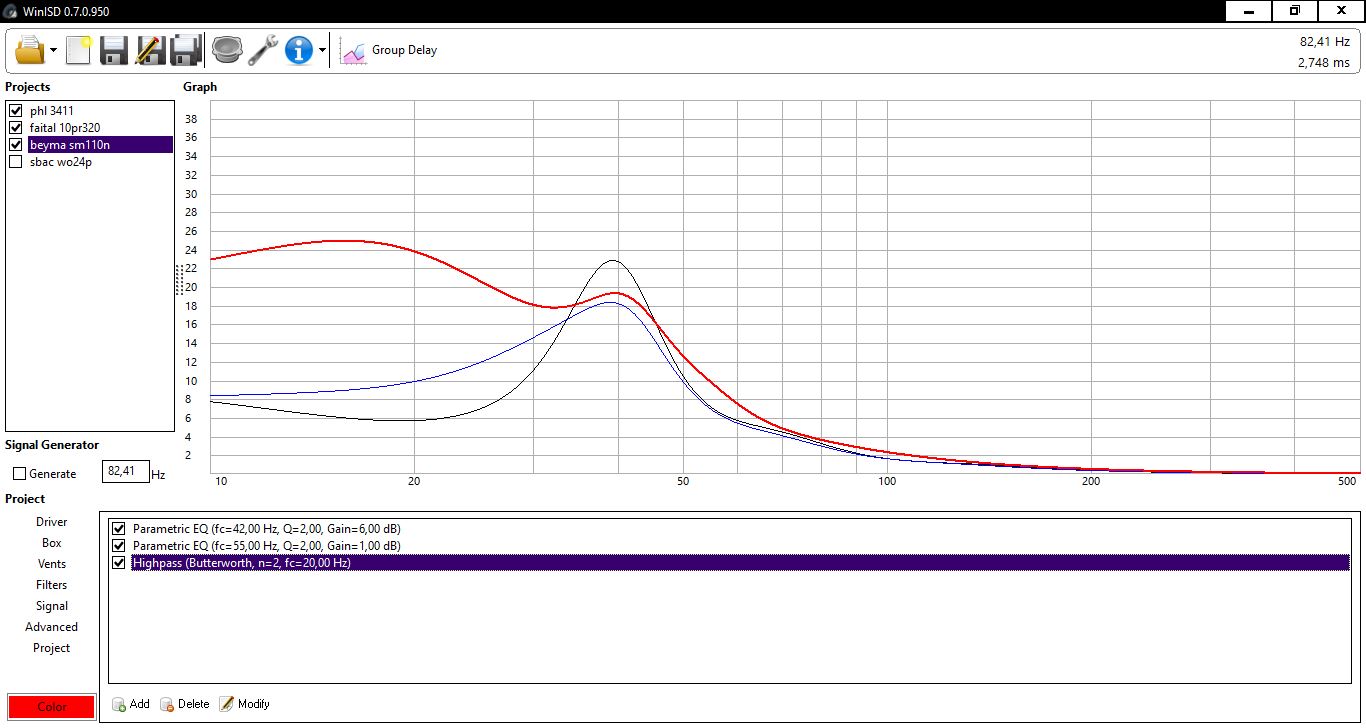The height and width of the screenshot is (728, 1366).
Task: Open the Project tab in sidebar
Action: point(52,648)
